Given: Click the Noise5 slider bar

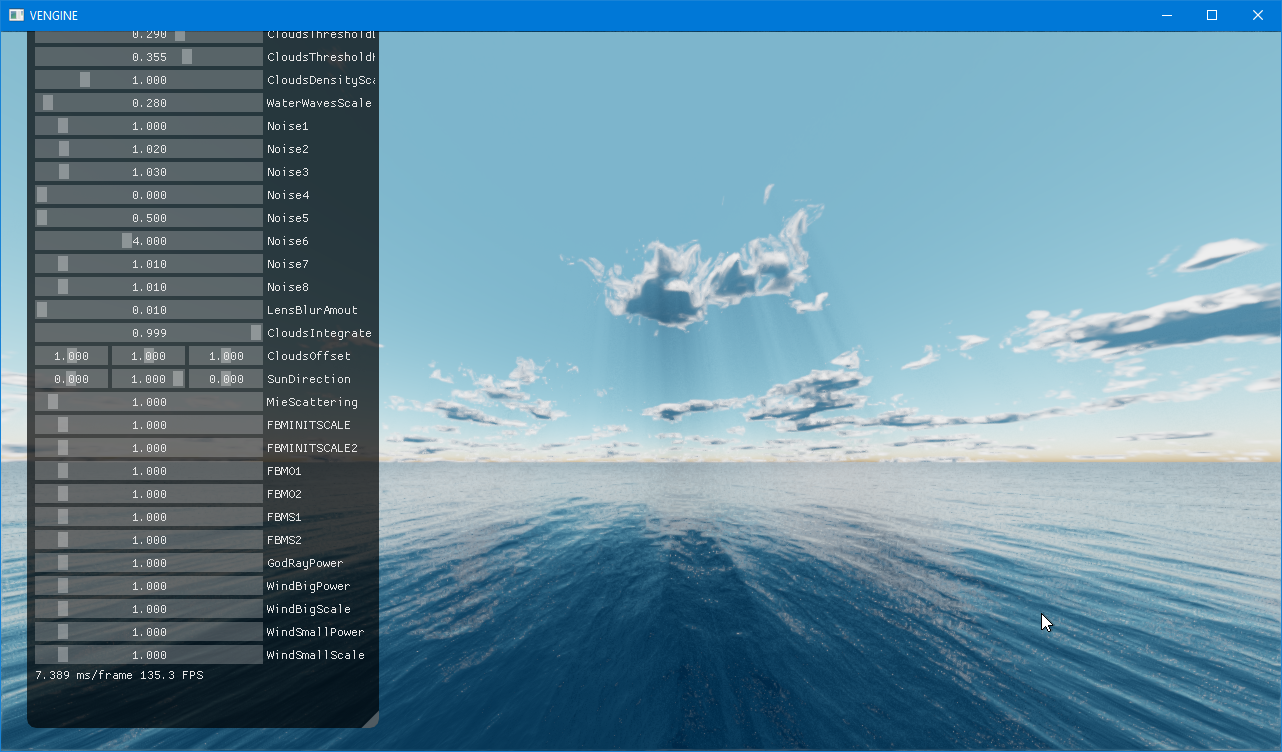Looking at the screenshot, I should (x=148, y=218).
